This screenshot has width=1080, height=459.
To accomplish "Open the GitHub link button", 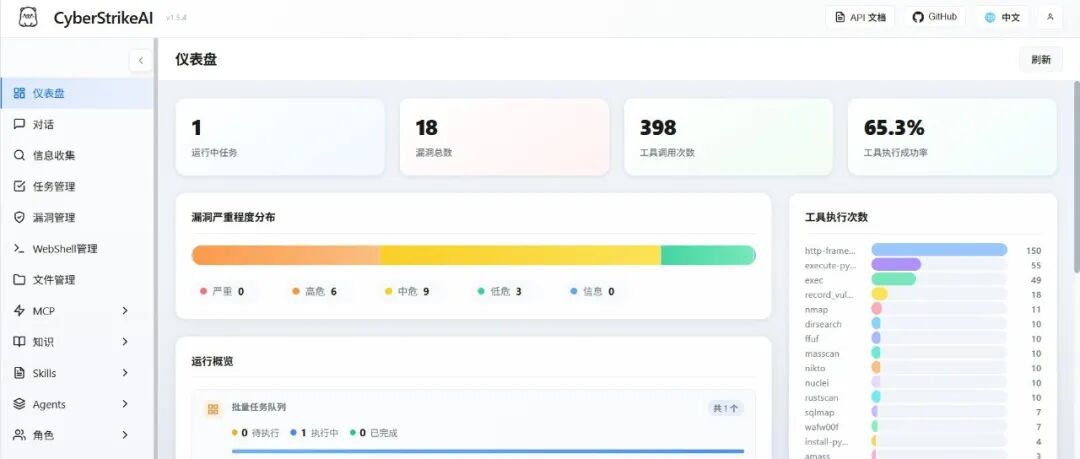I will point(935,17).
